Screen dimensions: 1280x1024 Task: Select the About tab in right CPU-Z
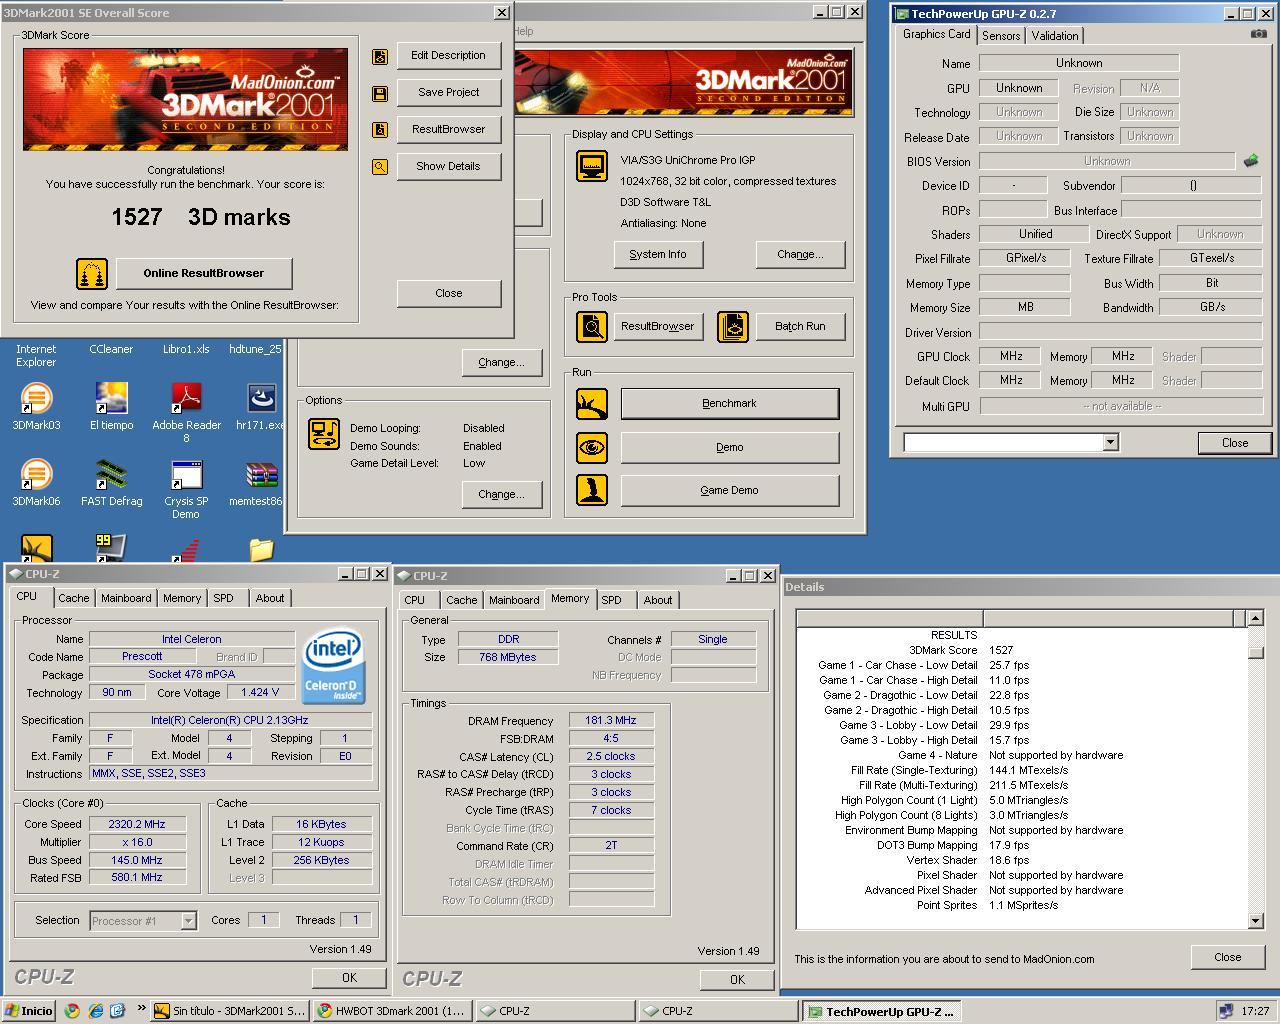657,600
